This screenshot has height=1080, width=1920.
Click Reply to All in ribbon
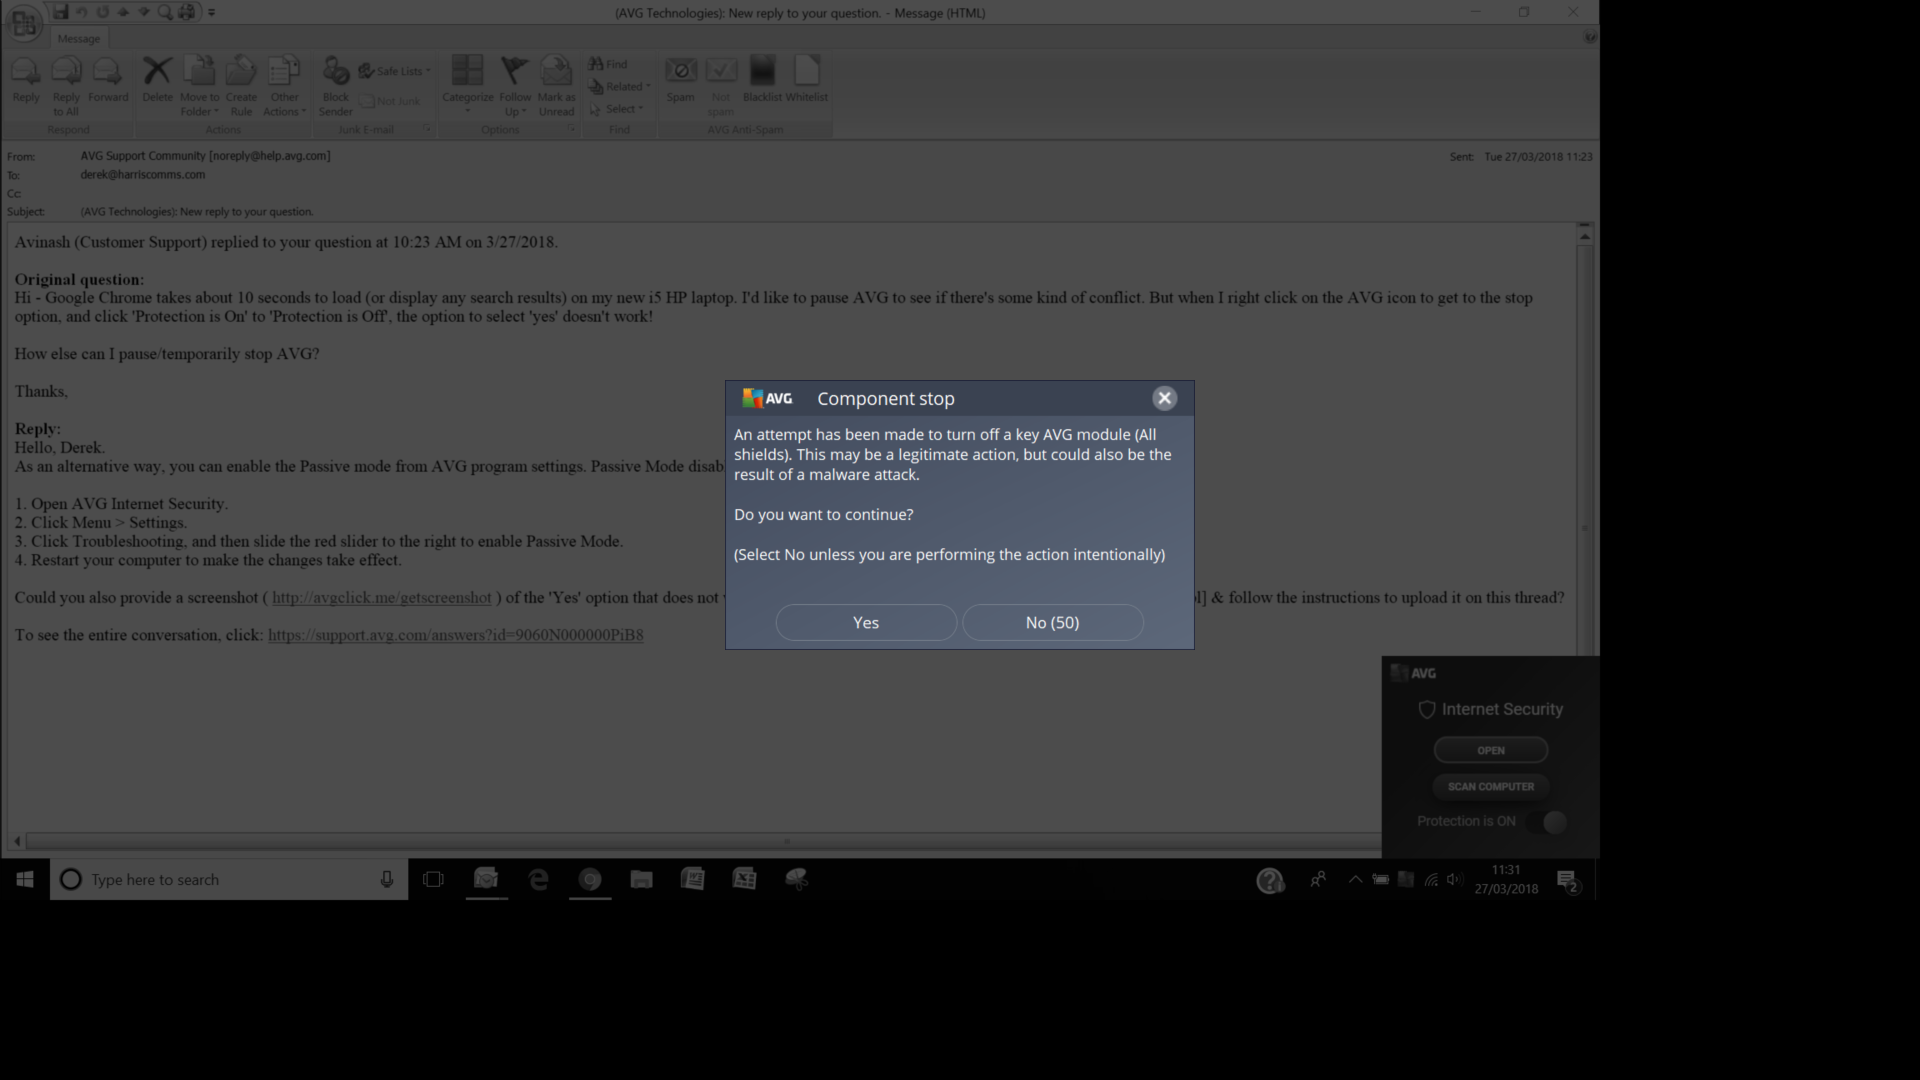(66, 86)
